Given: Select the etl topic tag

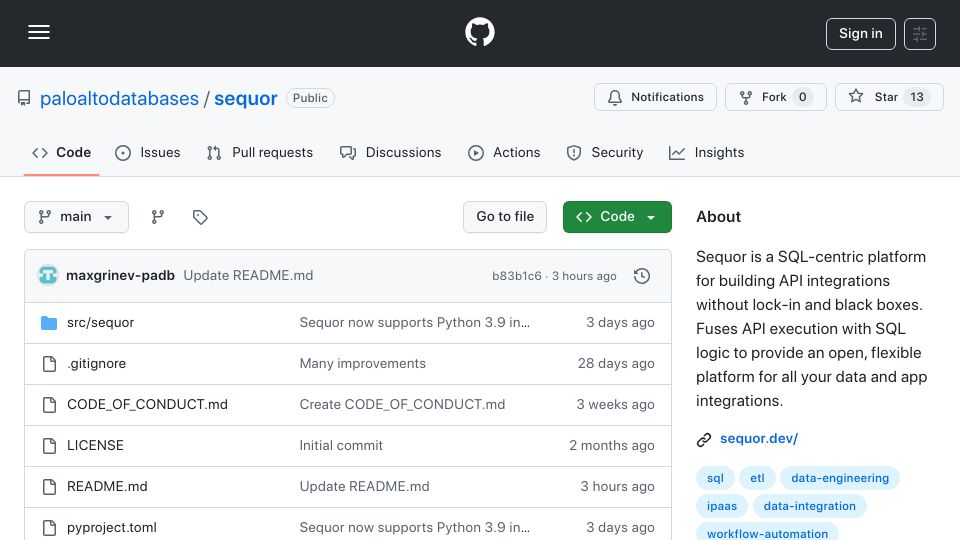Looking at the screenshot, I should pyautogui.click(x=757, y=478).
